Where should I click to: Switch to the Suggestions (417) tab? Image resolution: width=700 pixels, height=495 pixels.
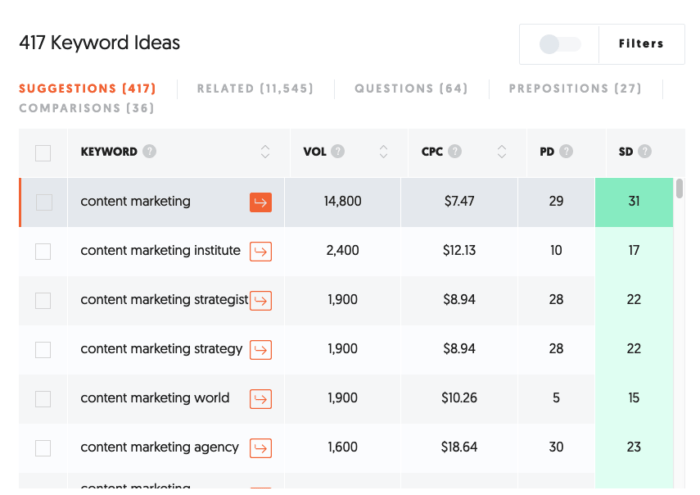88,88
